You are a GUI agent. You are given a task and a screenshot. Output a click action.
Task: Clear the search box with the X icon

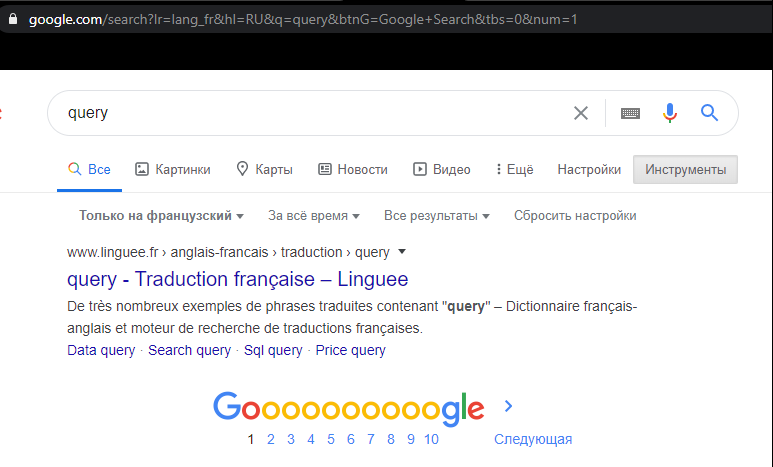click(581, 113)
